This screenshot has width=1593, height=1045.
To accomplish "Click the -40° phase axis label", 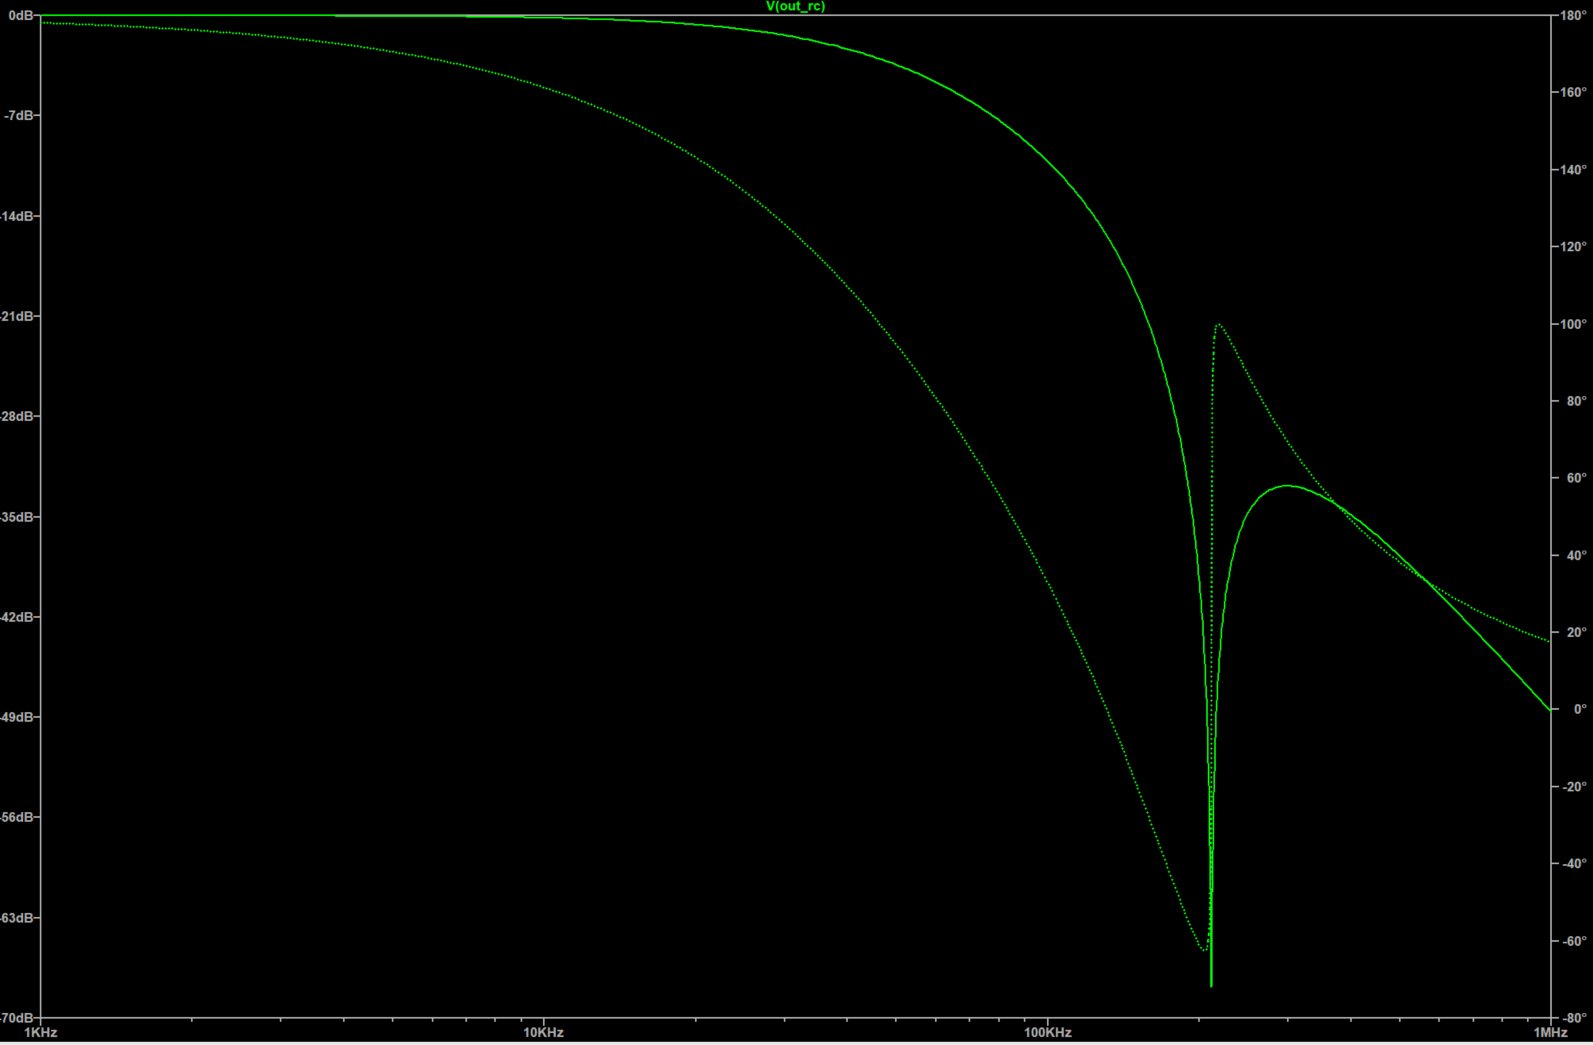I will pyautogui.click(x=1574, y=864).
